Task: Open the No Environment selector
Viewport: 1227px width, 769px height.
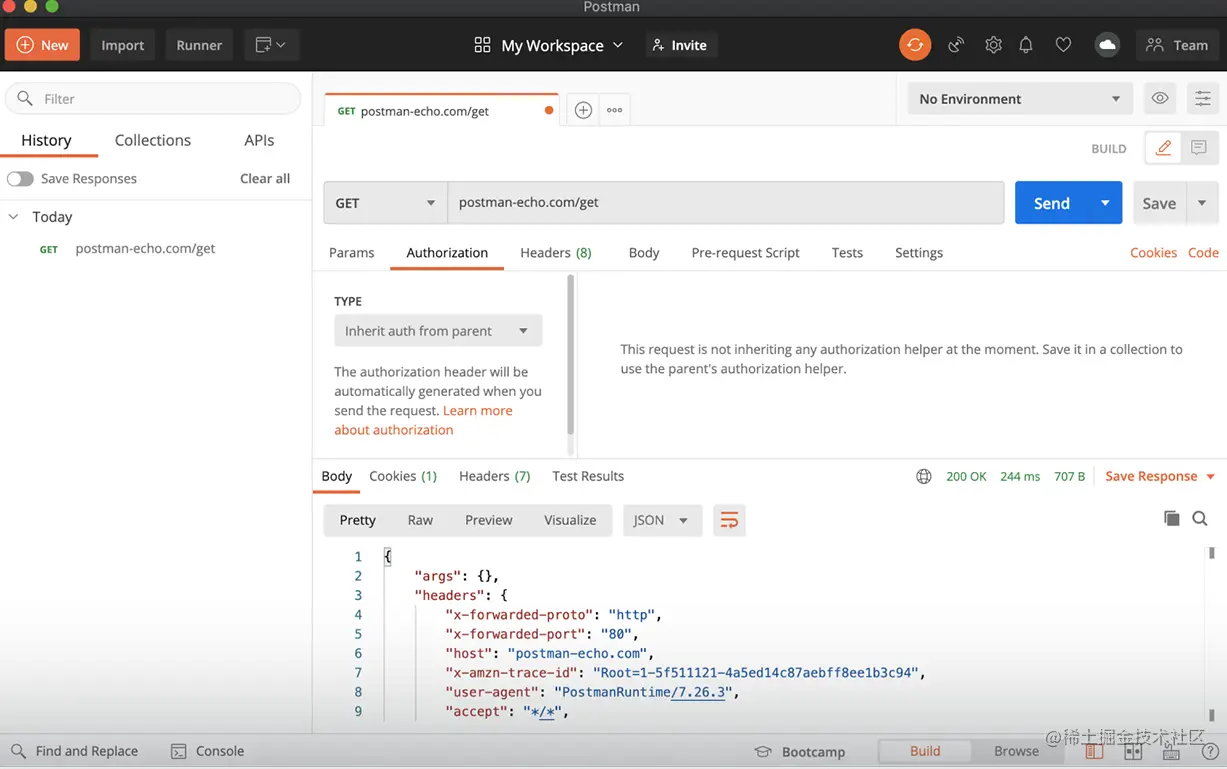Action: point(1020,98)
